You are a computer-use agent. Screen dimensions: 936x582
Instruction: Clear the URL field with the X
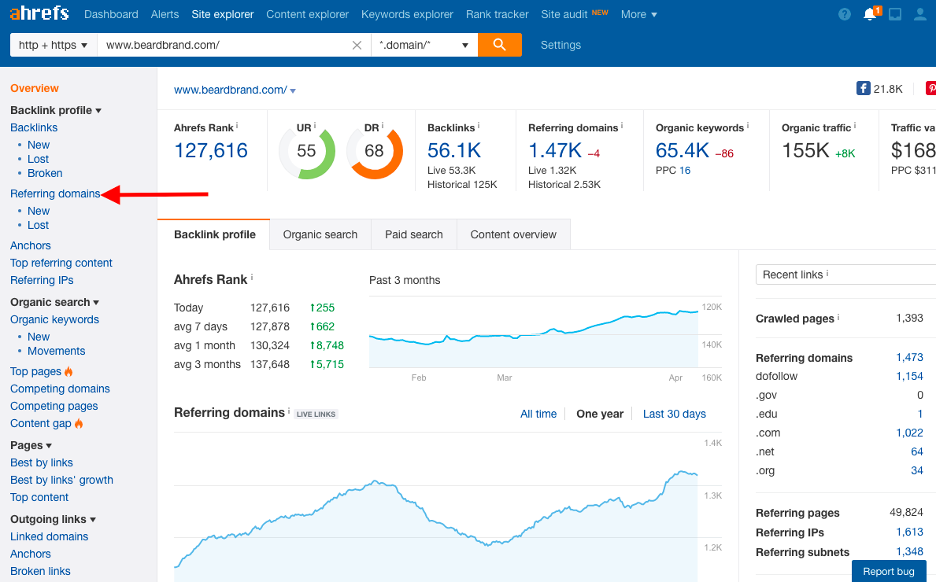(357, 45)
